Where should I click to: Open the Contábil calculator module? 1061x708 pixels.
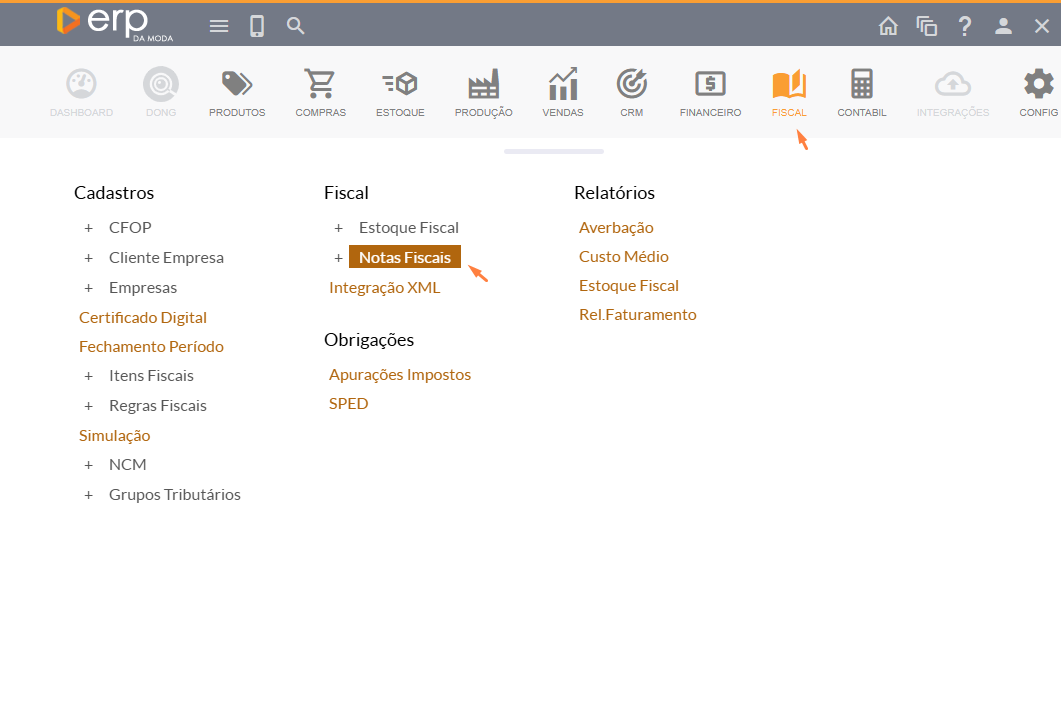point(861,85)
